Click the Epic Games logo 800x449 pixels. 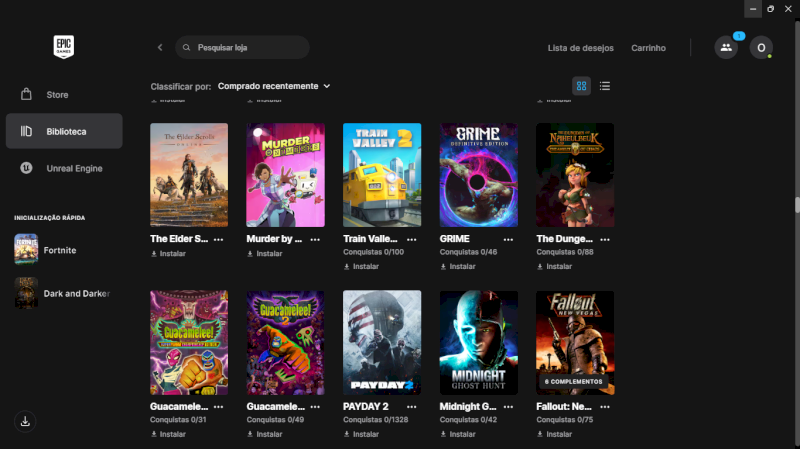(64, 47)
